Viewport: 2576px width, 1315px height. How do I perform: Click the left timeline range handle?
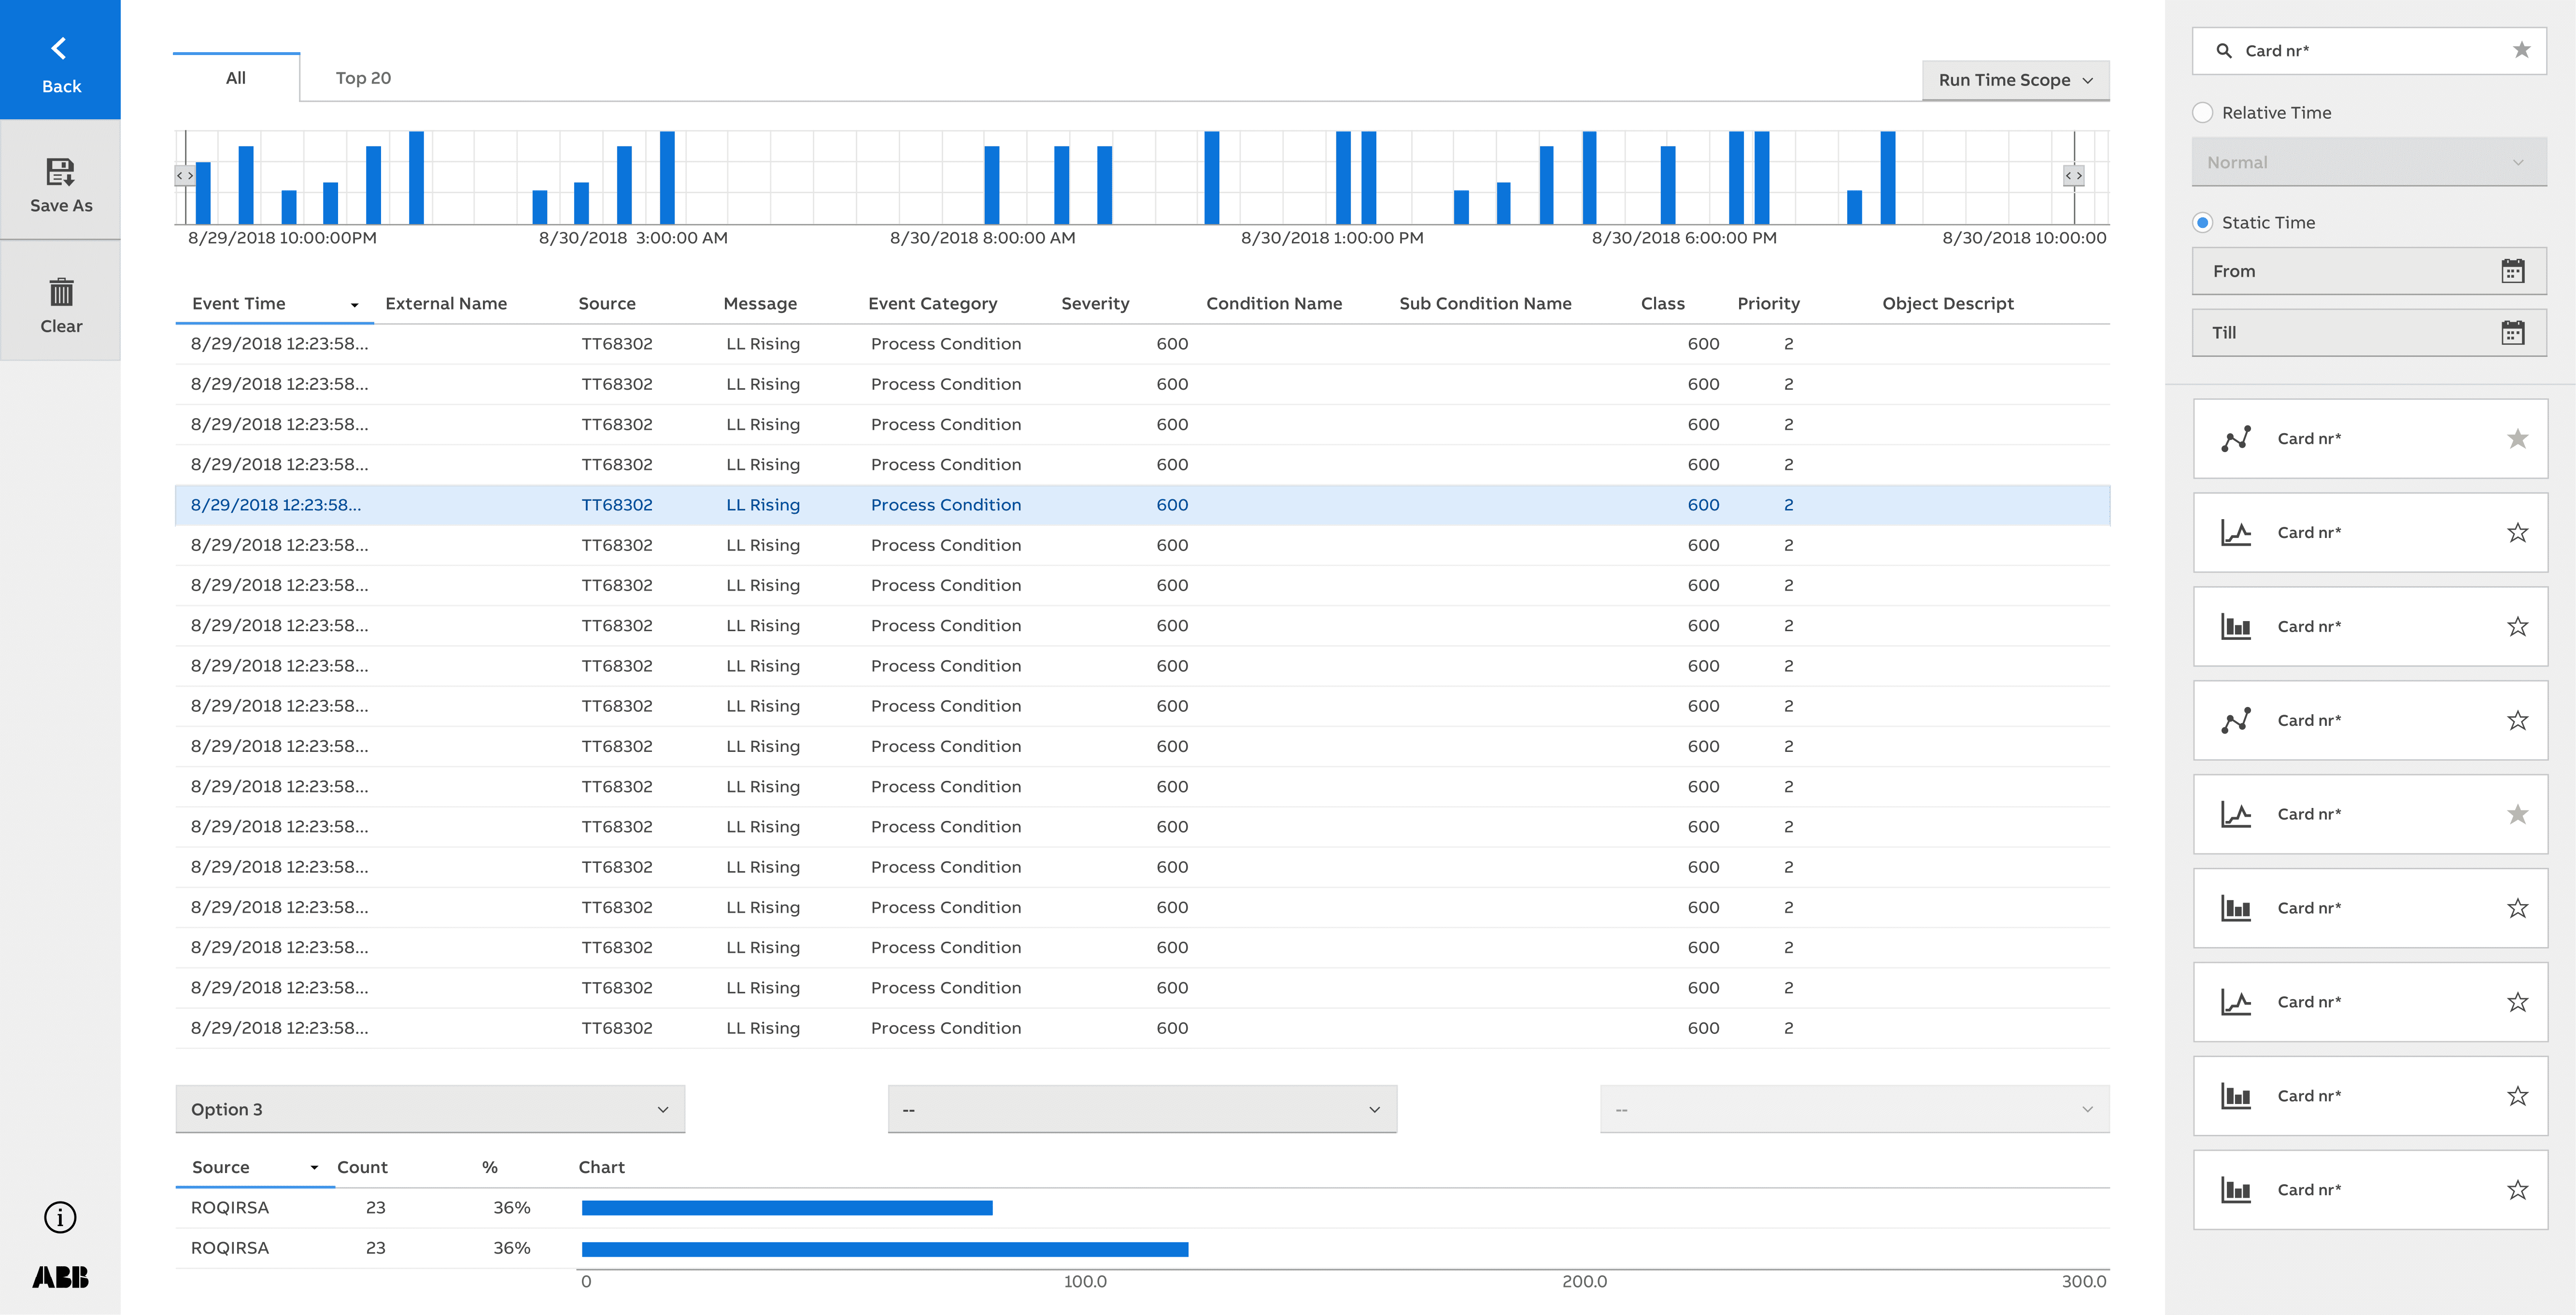(185, 176)
